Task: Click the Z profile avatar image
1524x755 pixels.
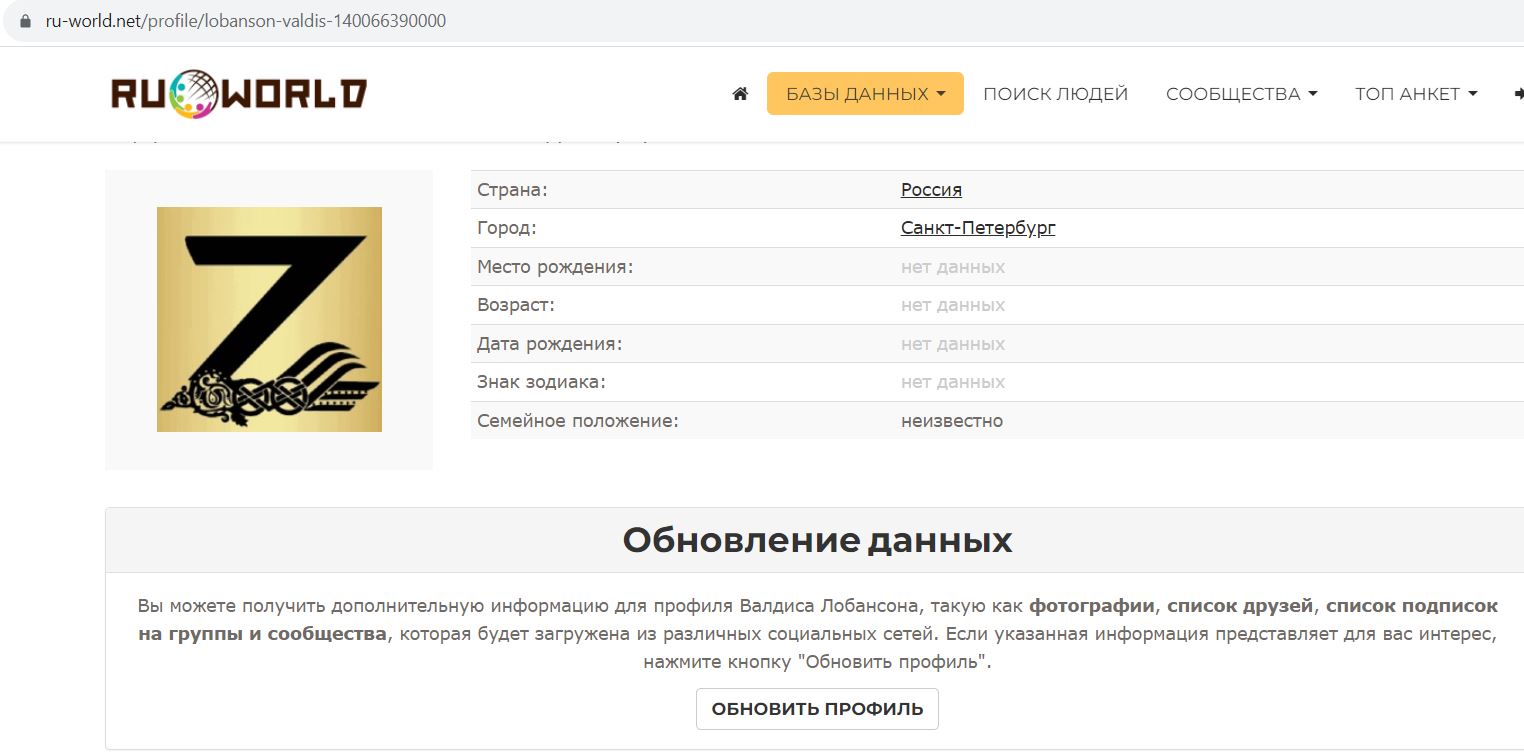Action: pos(269,319)
